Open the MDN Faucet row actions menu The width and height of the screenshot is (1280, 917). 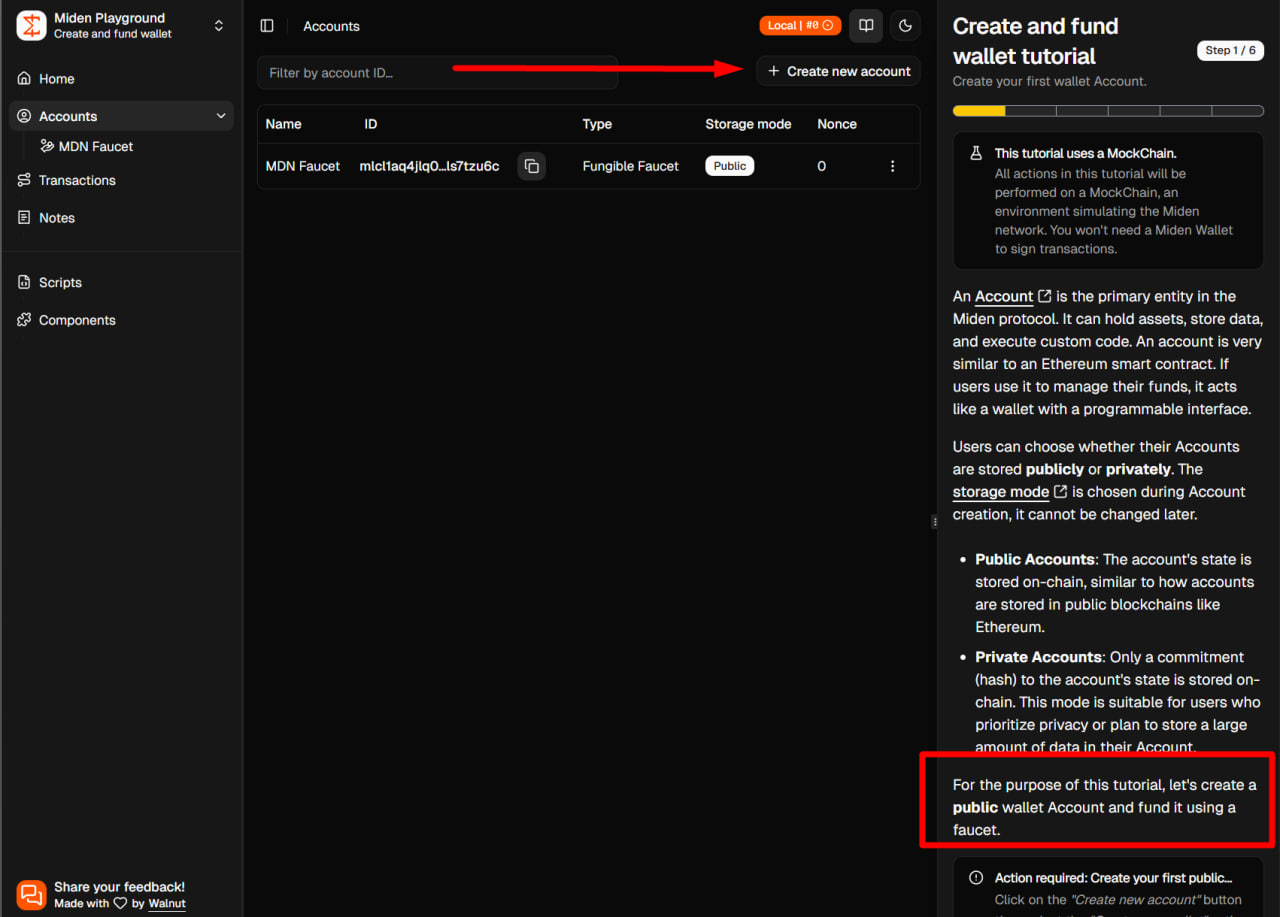pos(893,166)
